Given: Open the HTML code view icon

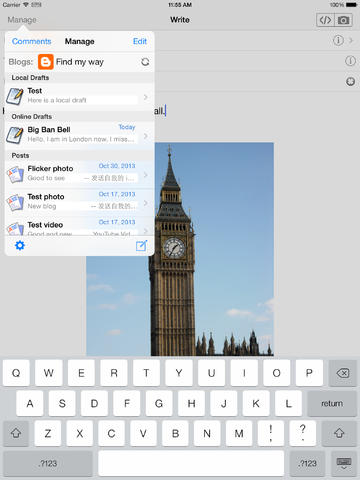Looking at the screenshot, I should tap(325, 20).
